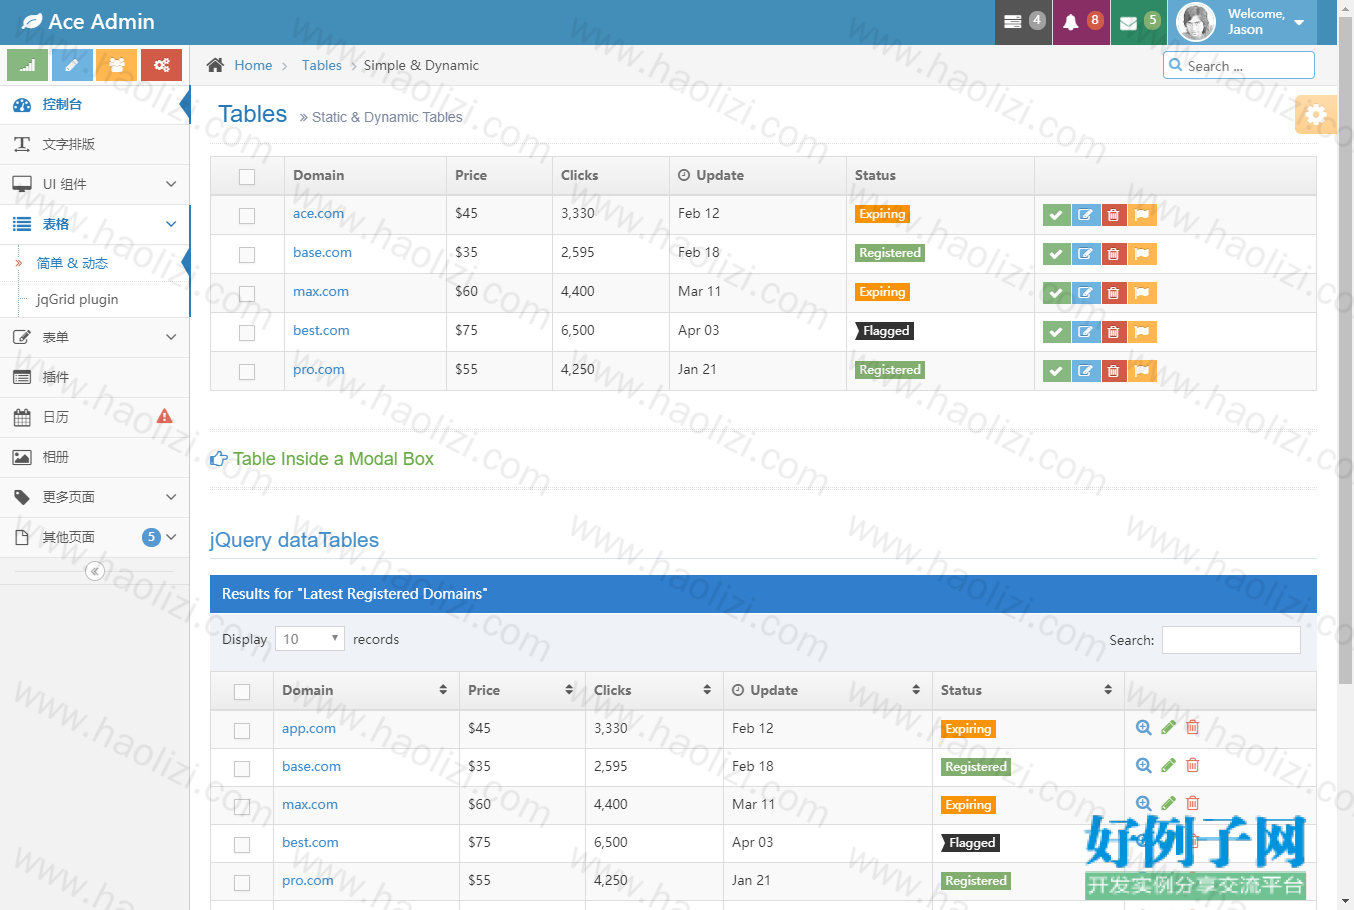Tick the checkbox next to ace.com

point(247,216)
